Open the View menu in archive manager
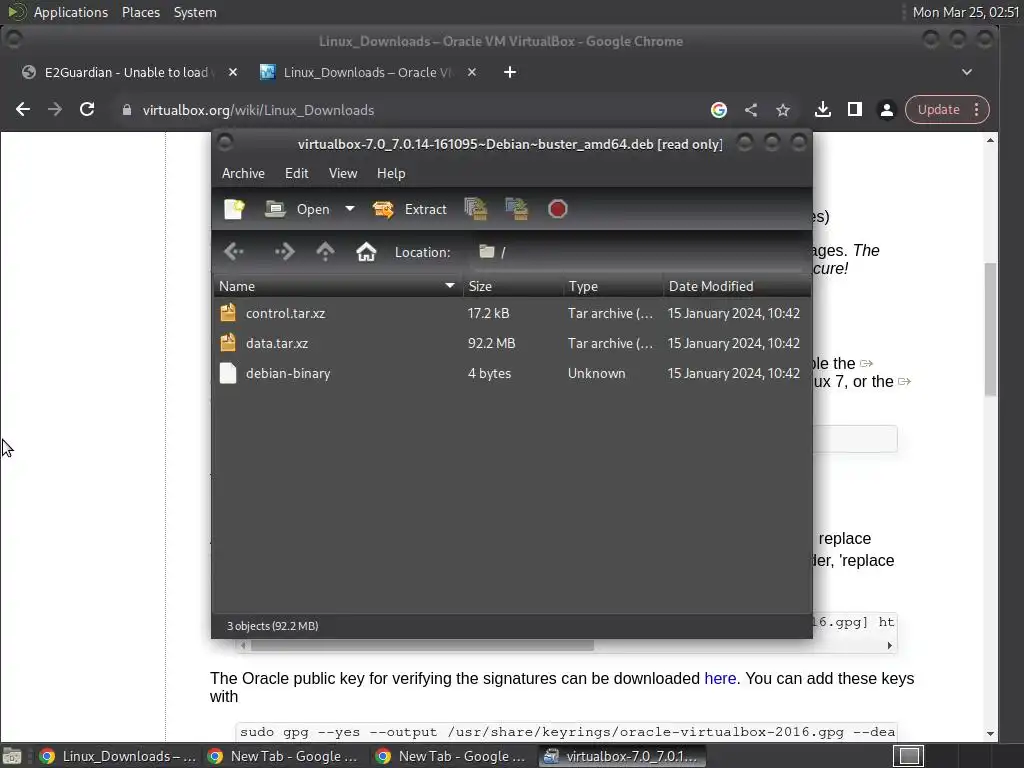This screenshot has height=768, width=1024. click(343, 174)
